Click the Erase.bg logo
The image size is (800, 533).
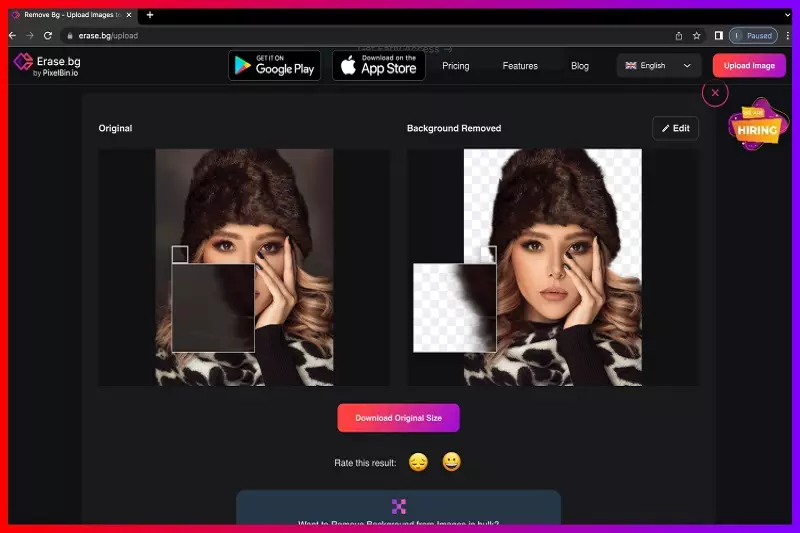point(47,65)
